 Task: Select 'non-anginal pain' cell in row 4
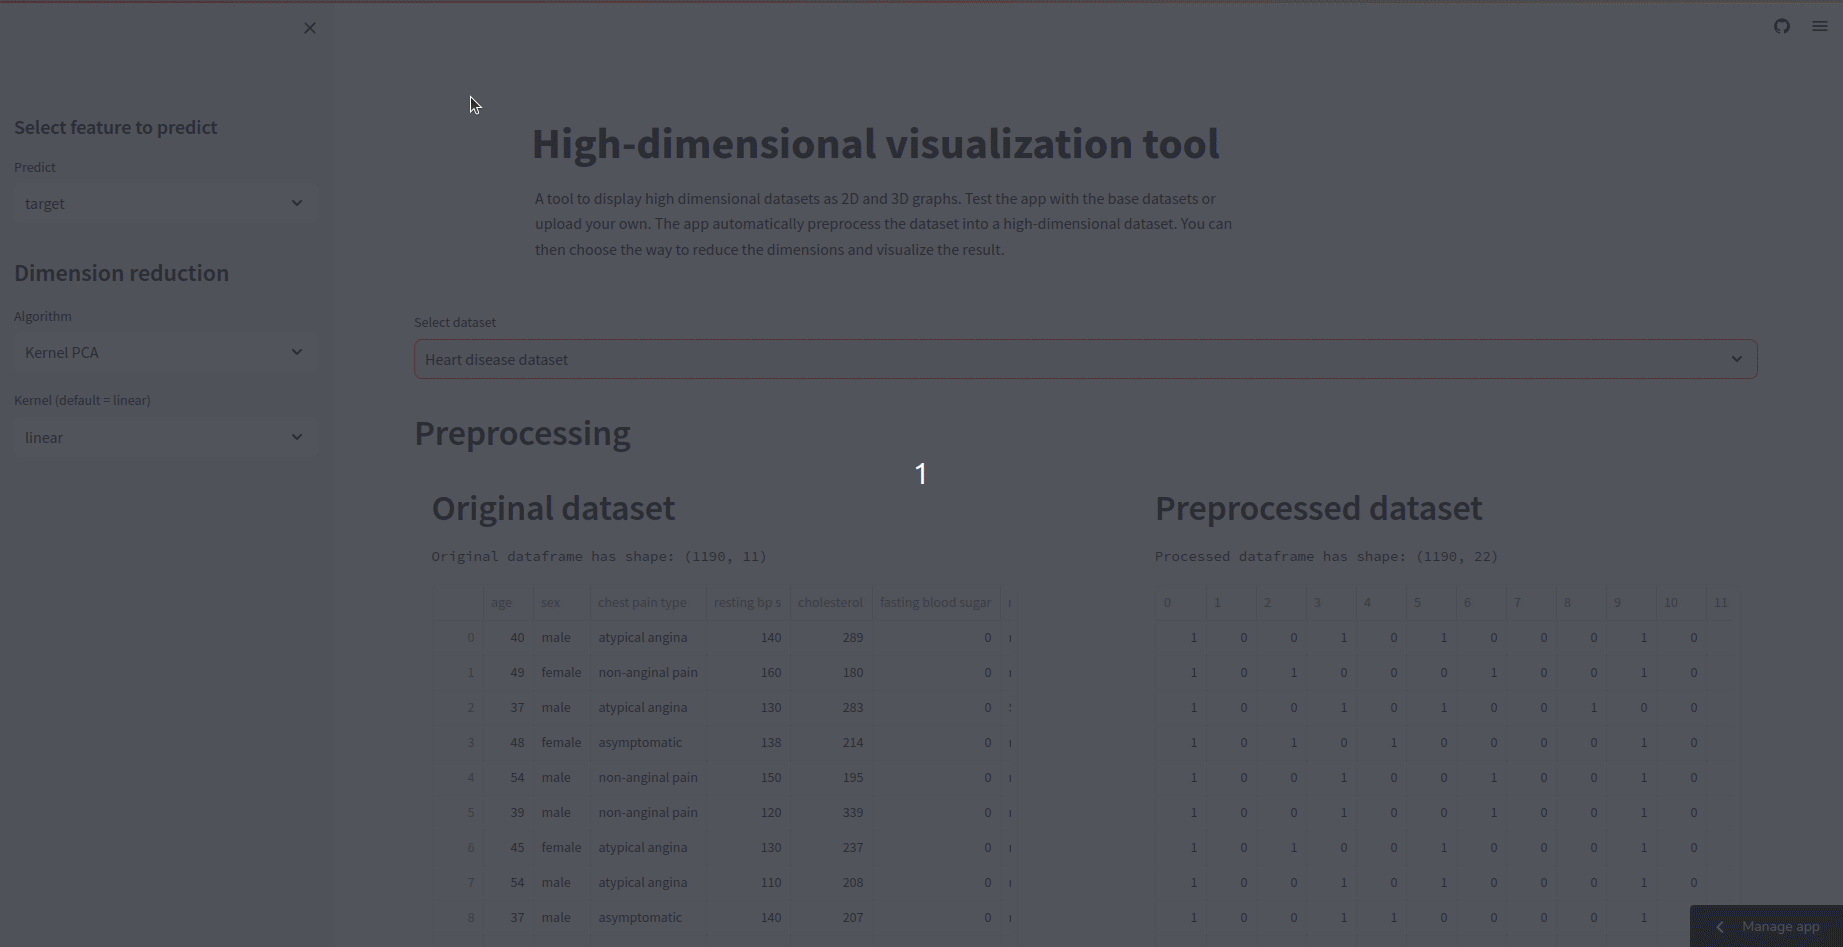[648, 777]
